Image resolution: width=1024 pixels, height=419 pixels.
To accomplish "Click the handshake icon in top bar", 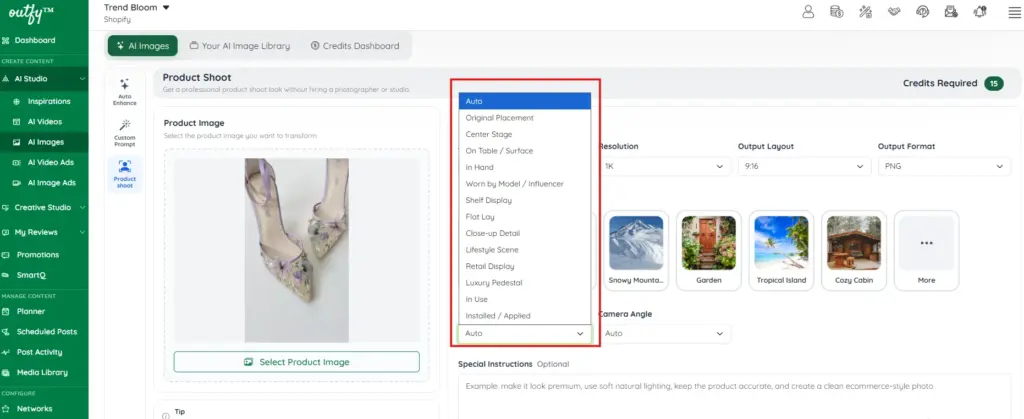I will point(894,12).
